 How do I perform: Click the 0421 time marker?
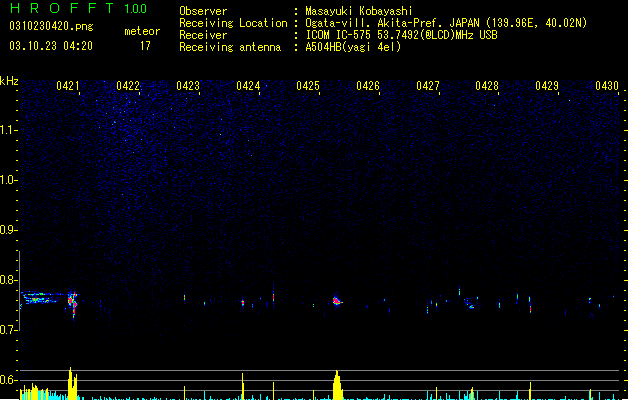(x=68, y=86)
